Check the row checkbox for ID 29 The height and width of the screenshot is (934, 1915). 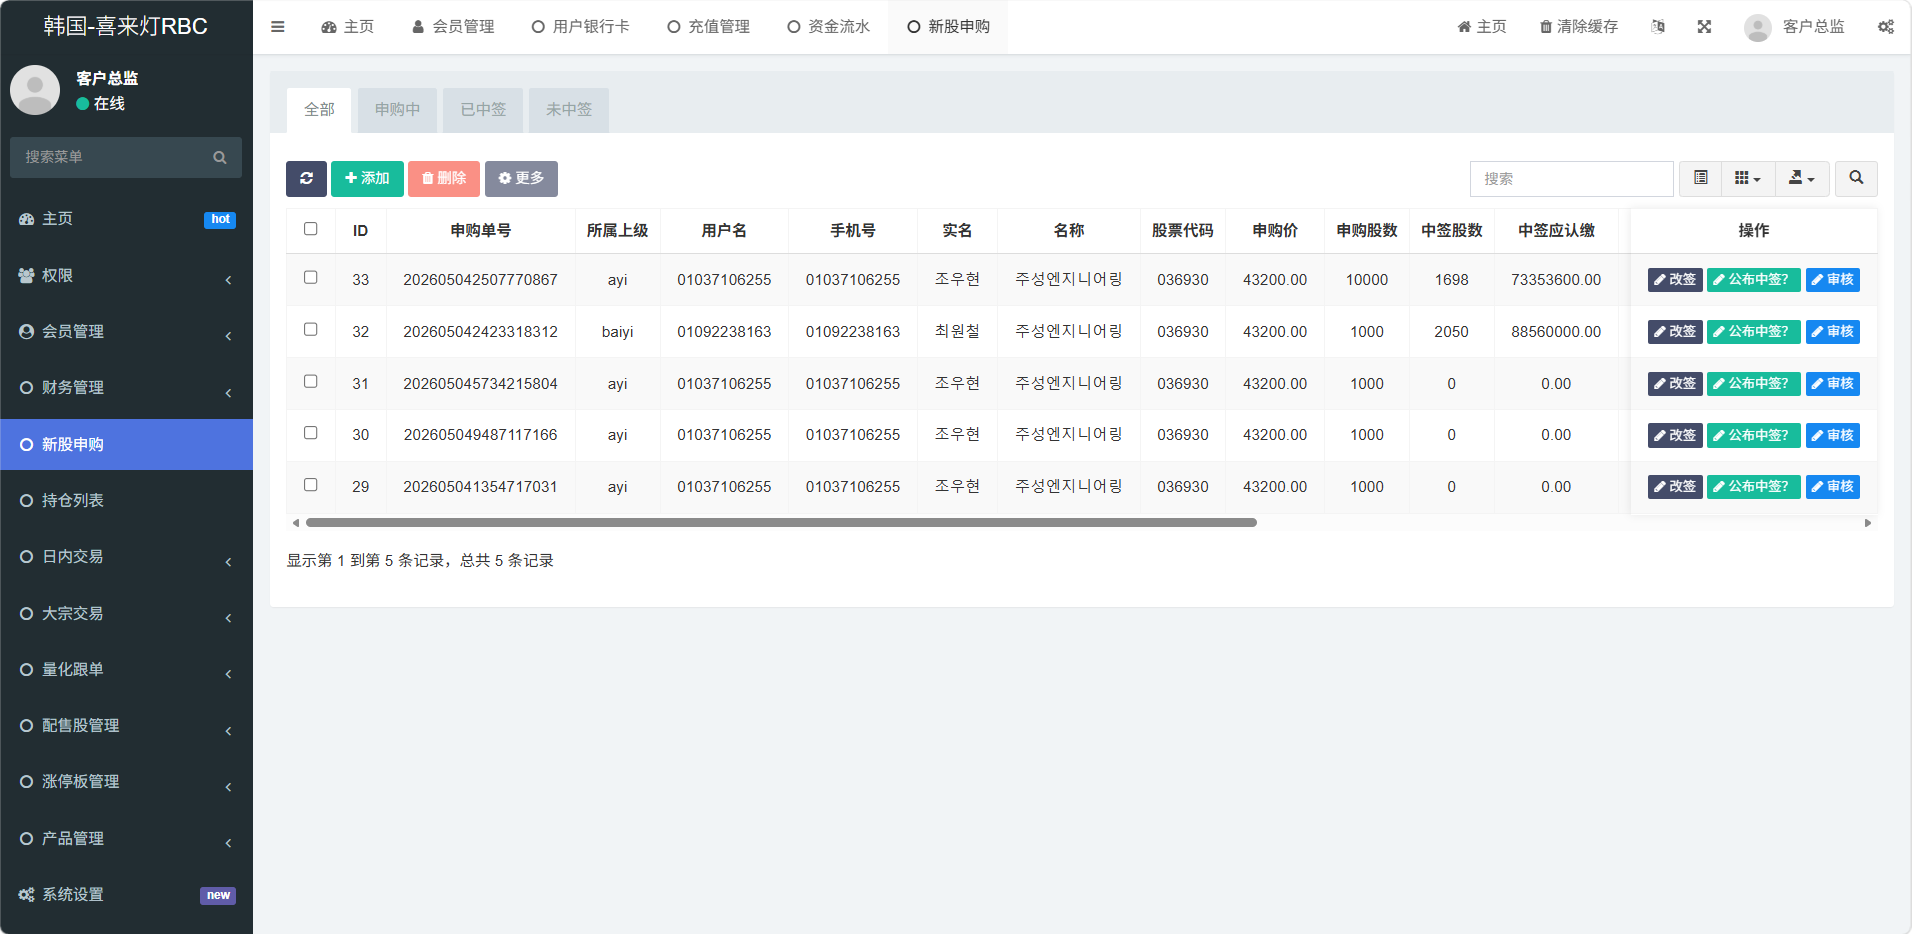click(311, 485)
